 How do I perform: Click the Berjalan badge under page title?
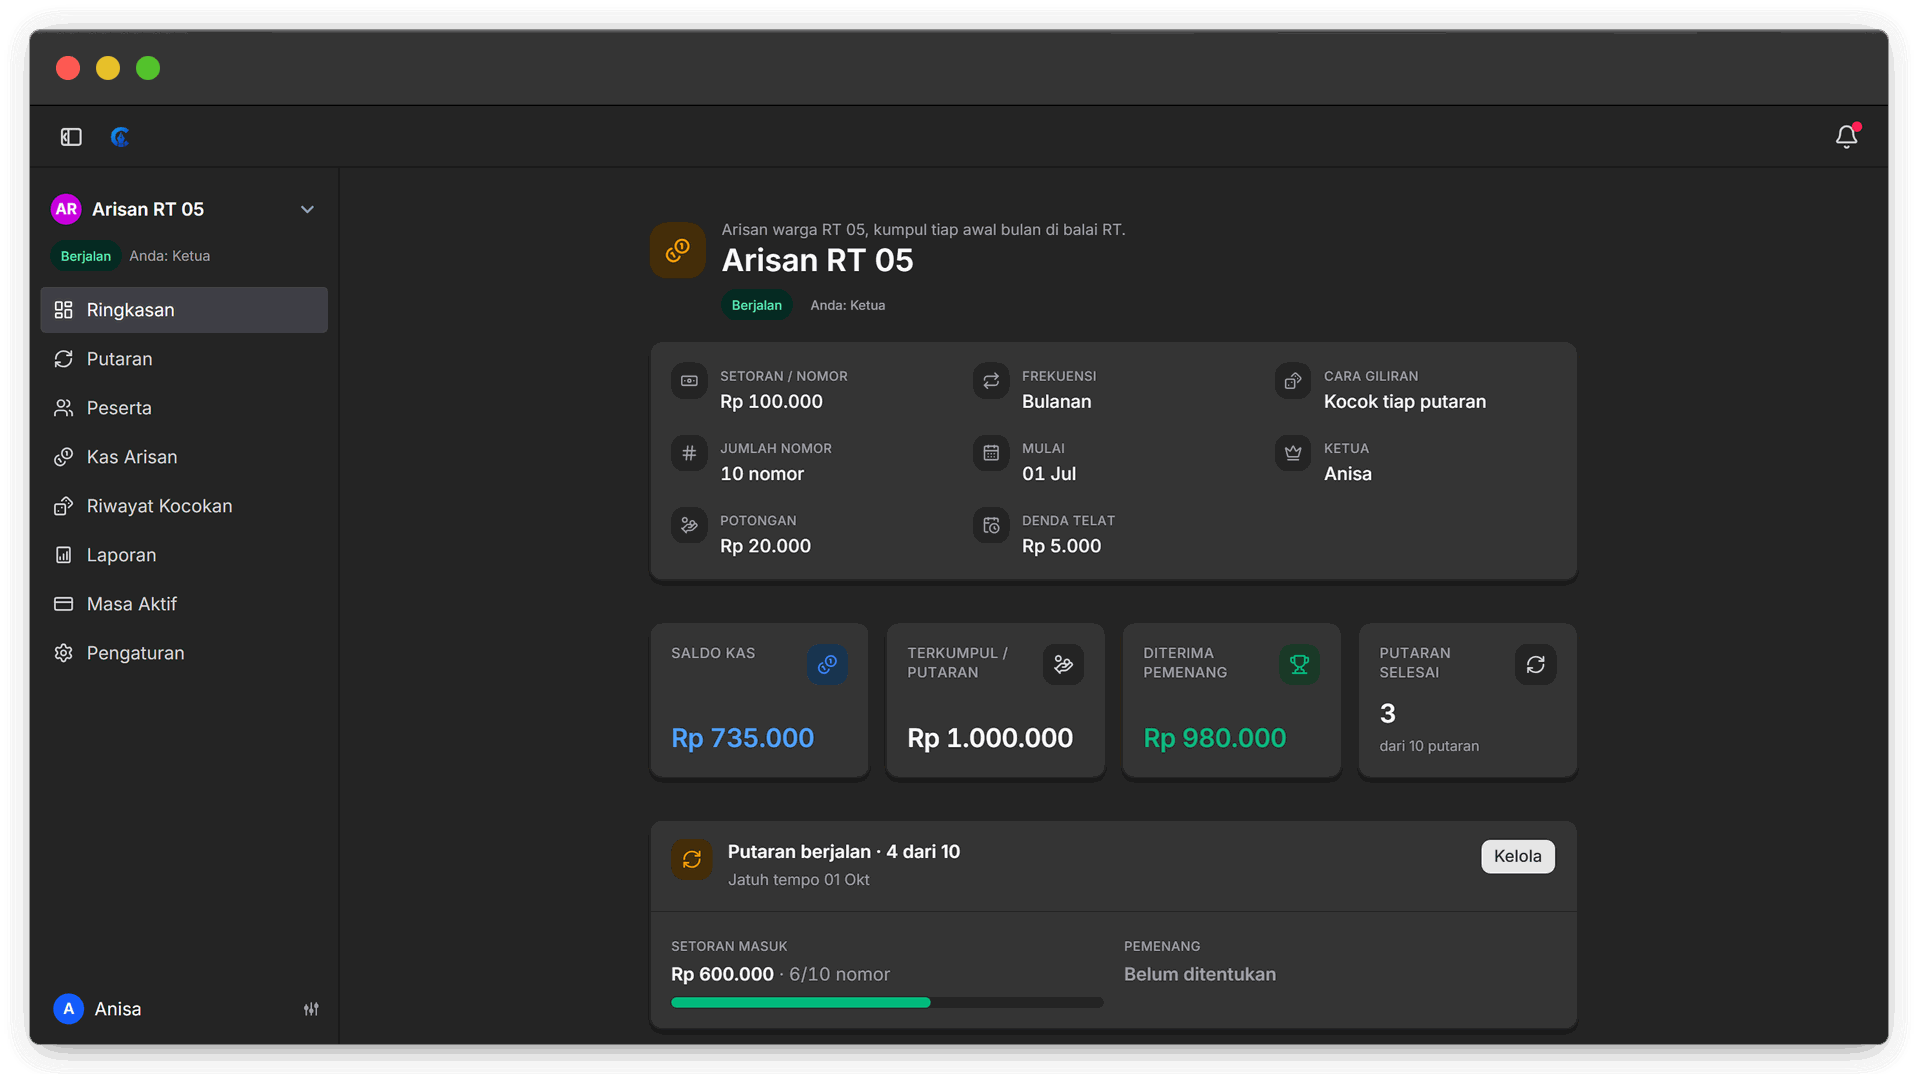(x=757, y=305)
